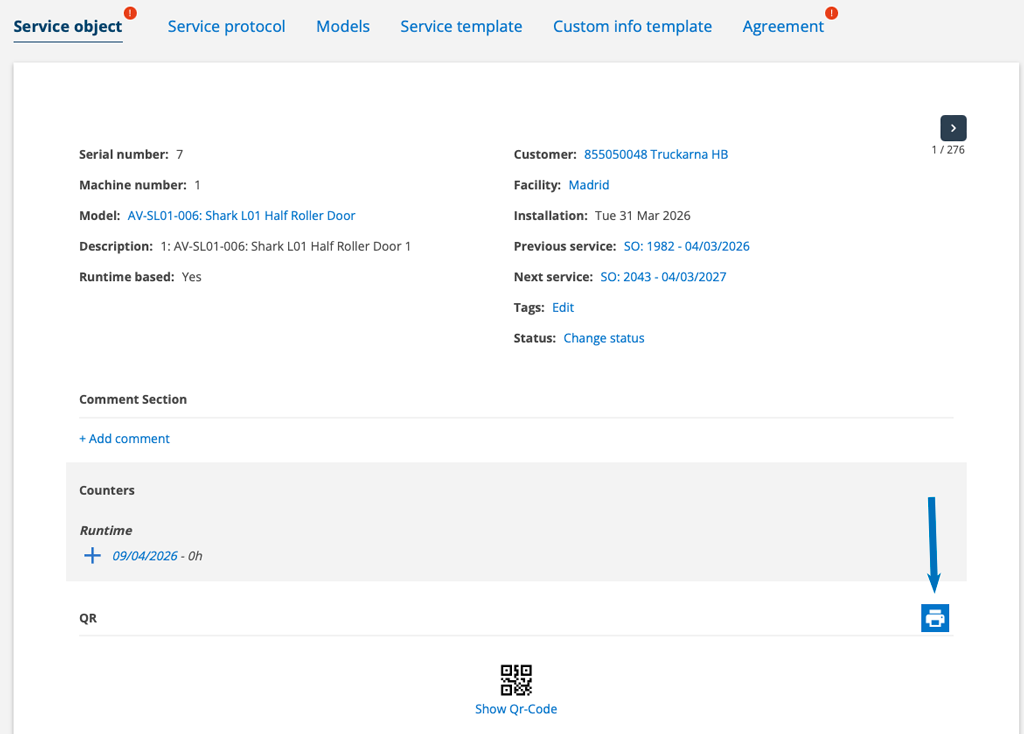This screenshot has width=1024, height=734.
Task: Go to next service object arrow
Action: coord(953,128)
